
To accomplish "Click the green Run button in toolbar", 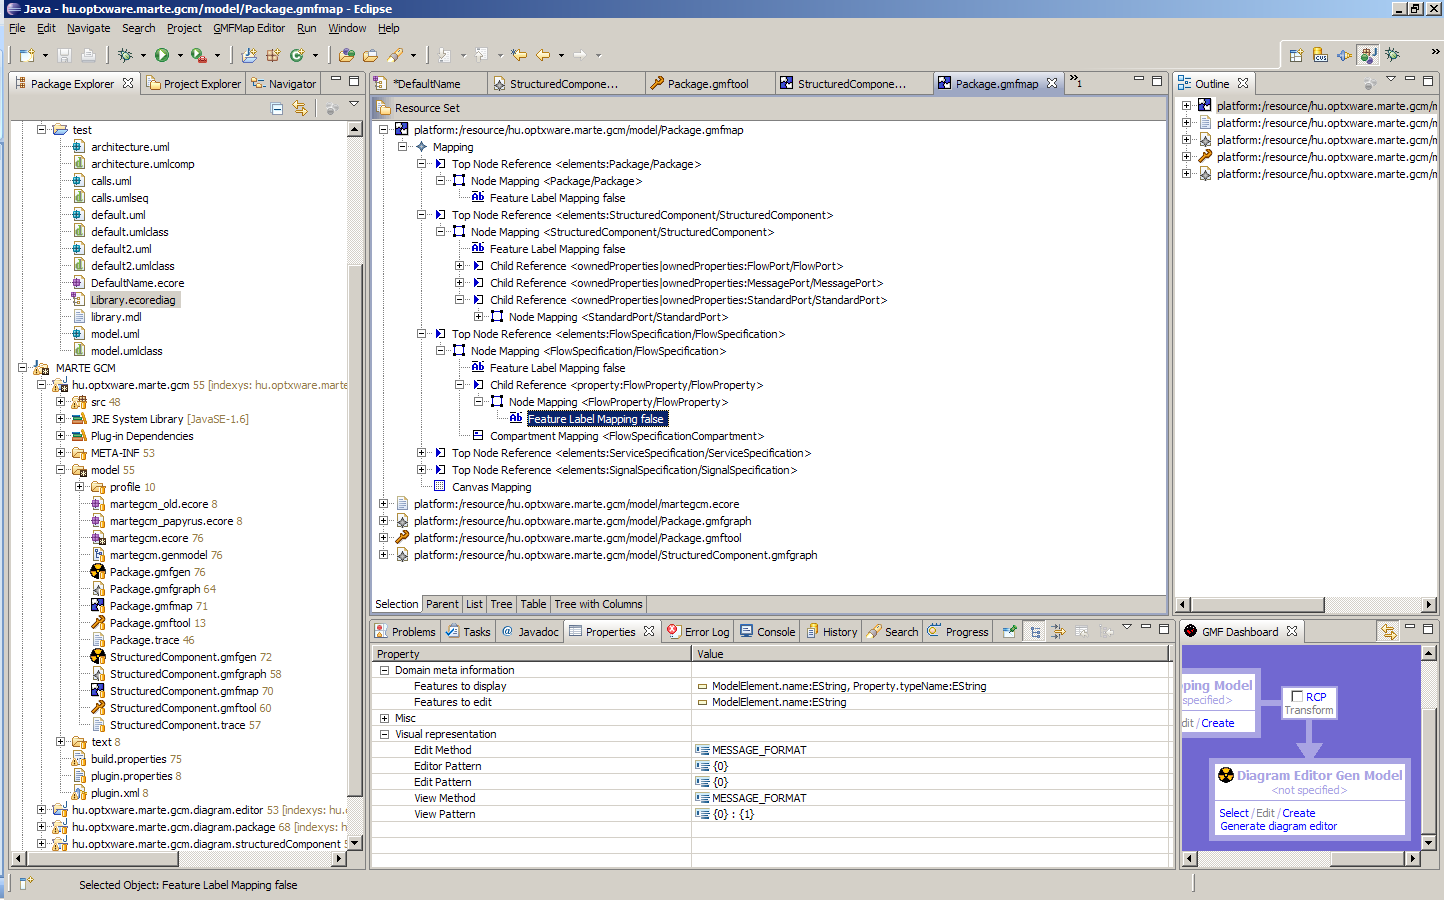I will pos(162,55).
